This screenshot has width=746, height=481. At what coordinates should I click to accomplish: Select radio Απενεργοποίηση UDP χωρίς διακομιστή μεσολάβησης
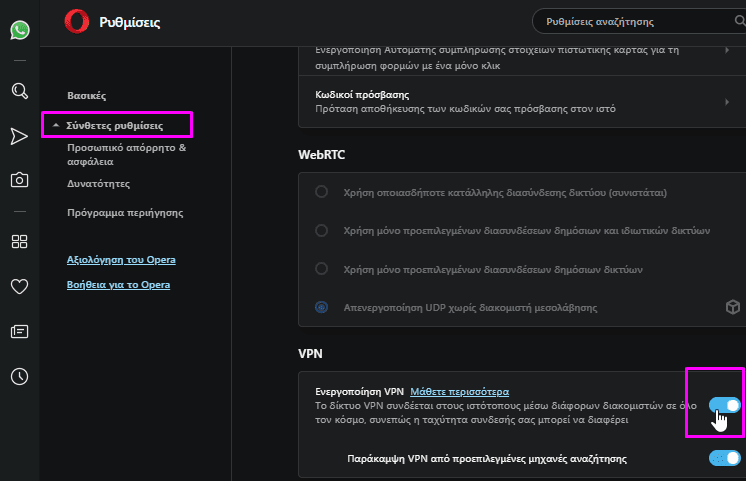pyautogui.click(x=322, y=307)
